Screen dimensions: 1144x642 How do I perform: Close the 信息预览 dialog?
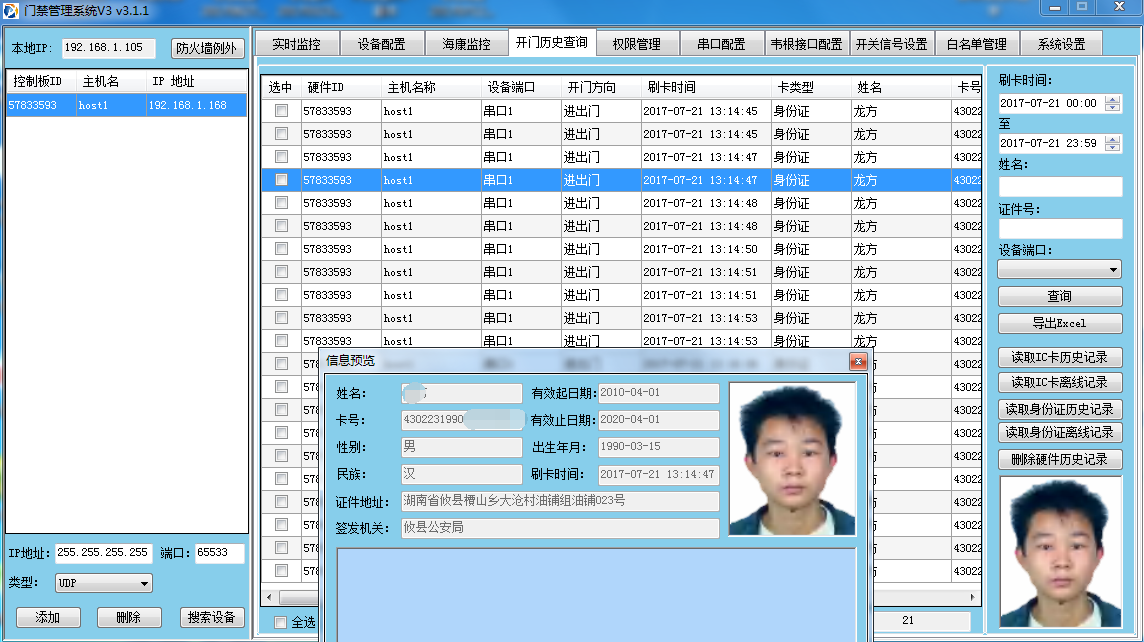pyautogui.click(x=857, y=362)
